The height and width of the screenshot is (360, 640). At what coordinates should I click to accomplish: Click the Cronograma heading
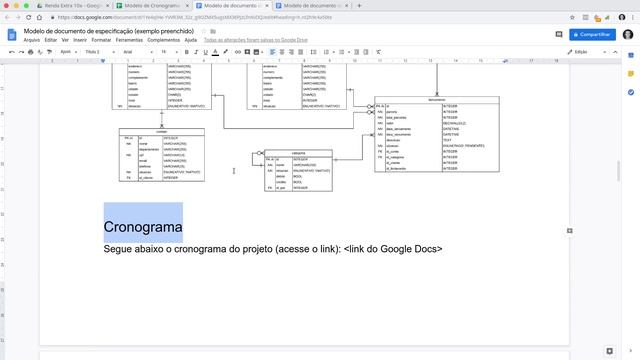click(x=143, y=227)
